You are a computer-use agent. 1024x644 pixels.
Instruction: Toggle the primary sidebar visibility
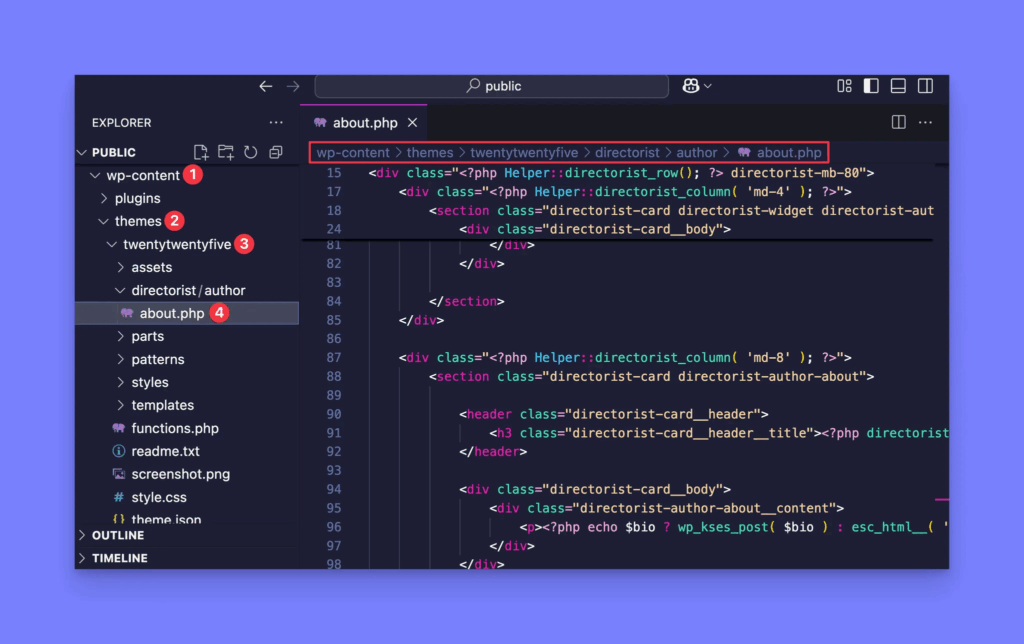tap(871, 86)
